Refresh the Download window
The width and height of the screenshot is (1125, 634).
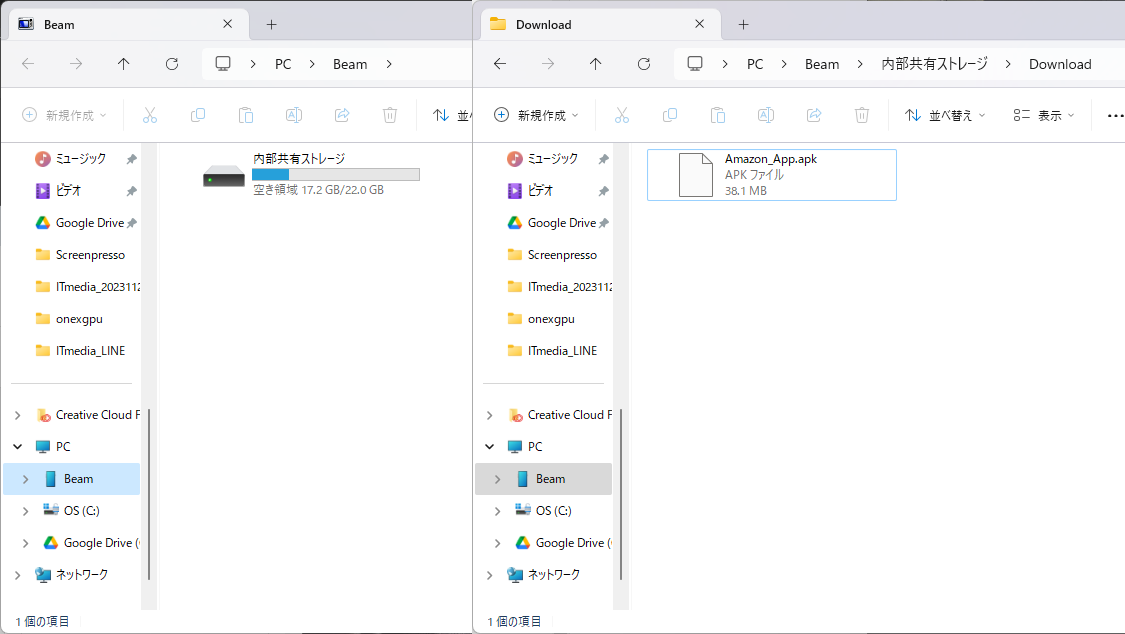click(644, 64)
